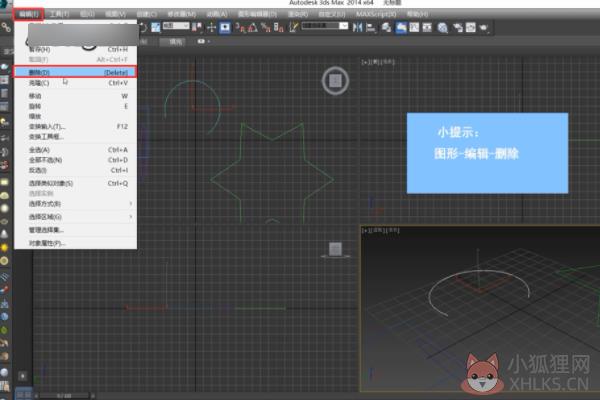Open the 编辑(E) Edit menu
The image size is (600, 400).
tap(29, 14)
